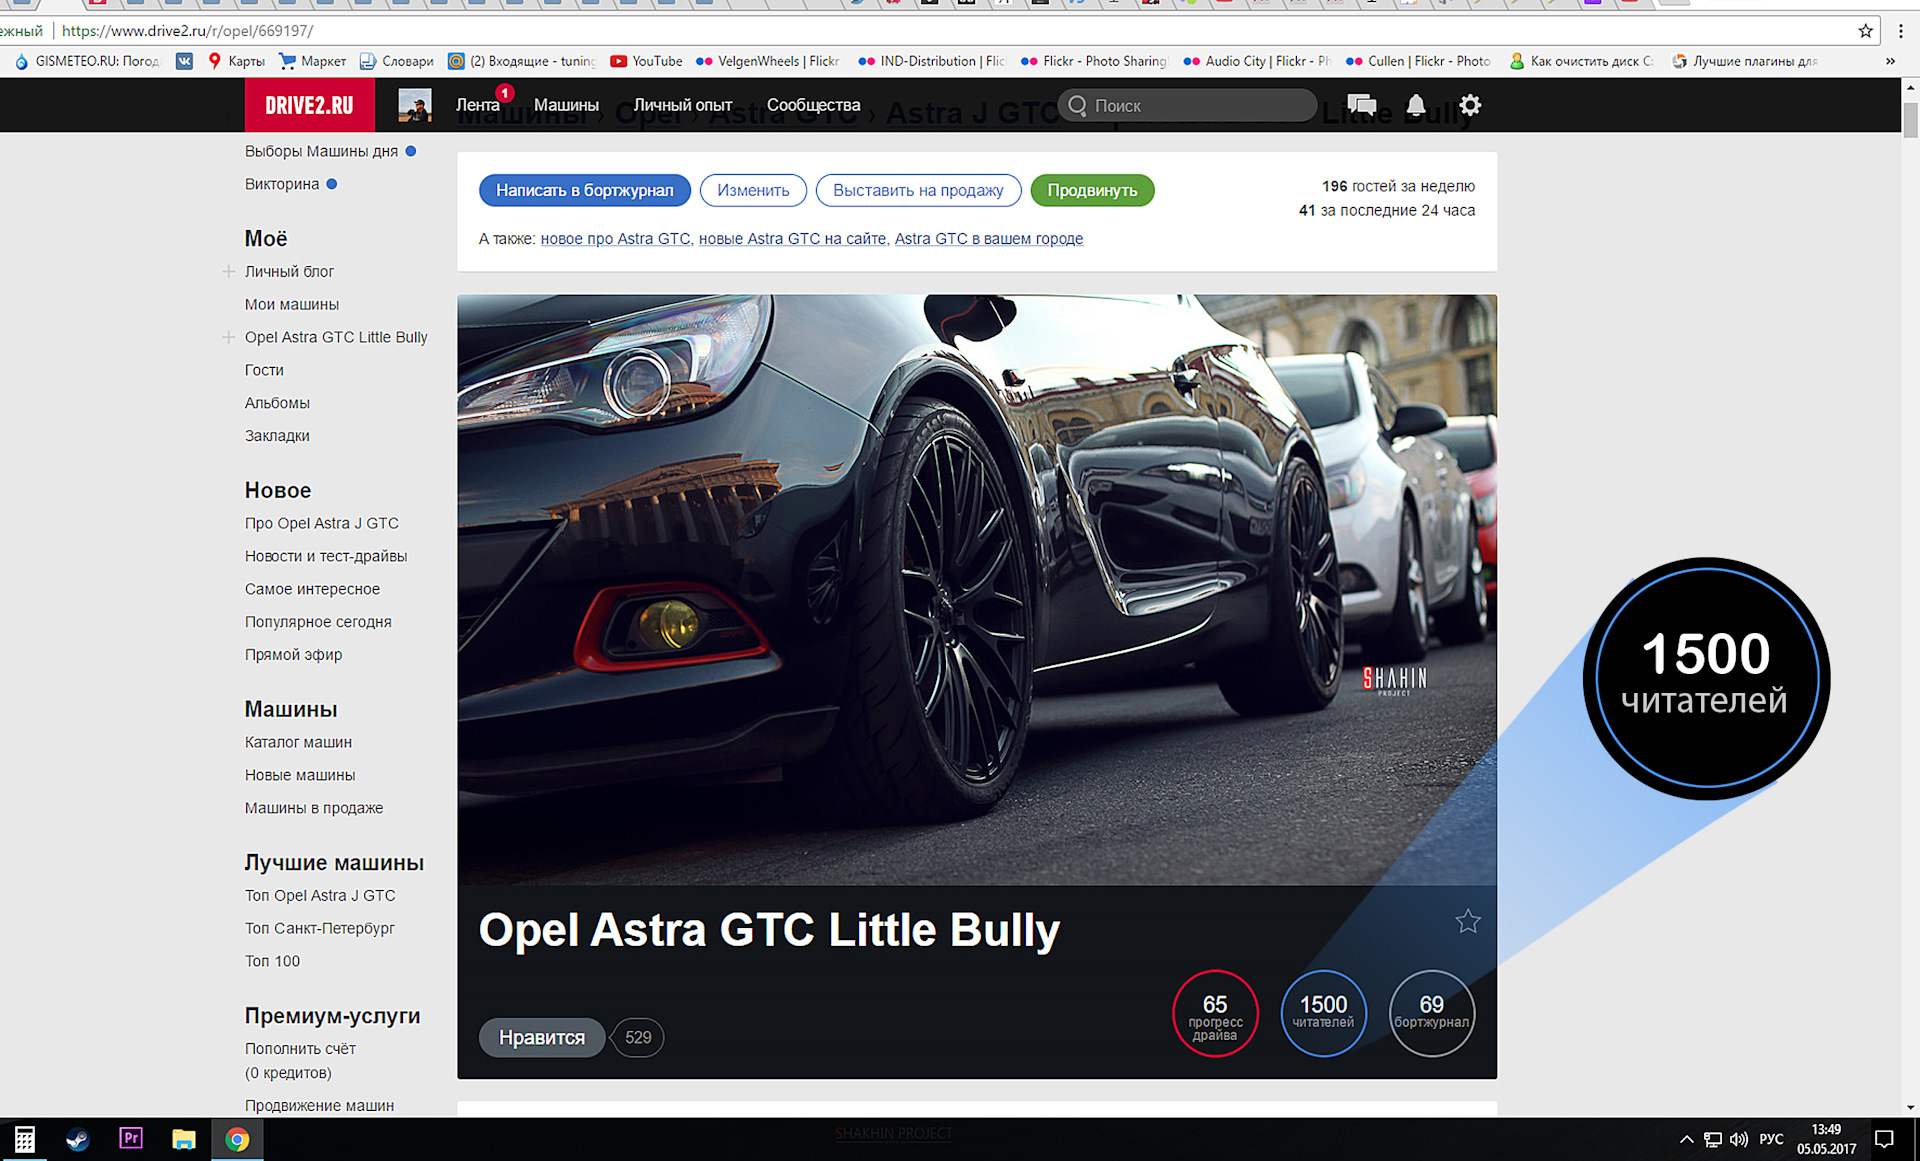The width and height of the screenshot is (1920, 1161).
Task: Open the Windows Calculator taskbar icon
Action: click(x=25, y=1139)
